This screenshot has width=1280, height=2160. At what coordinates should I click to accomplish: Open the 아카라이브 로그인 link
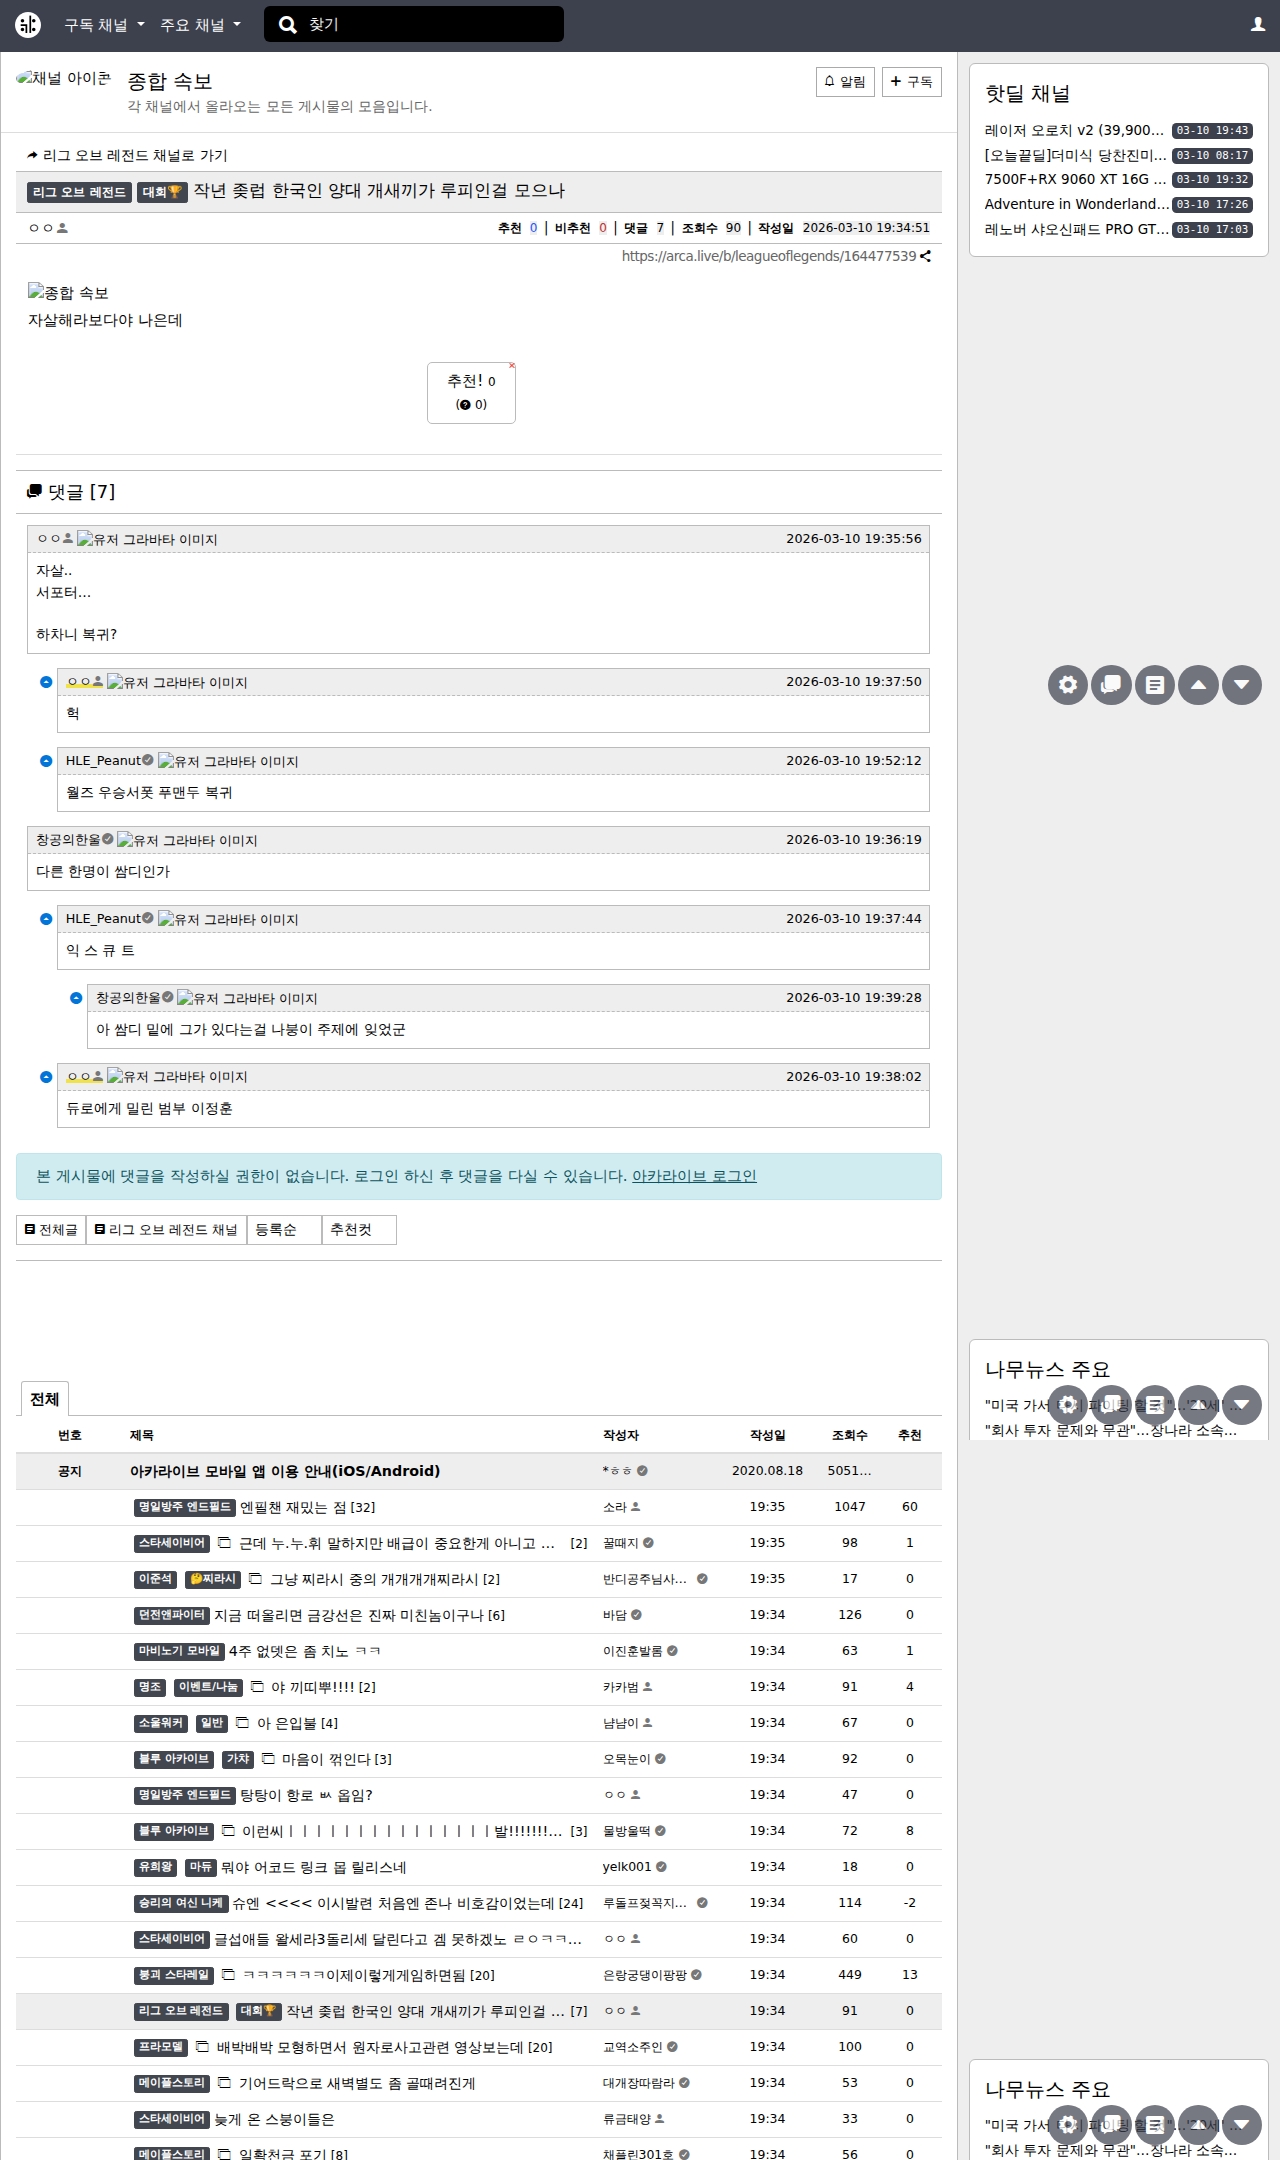pos(694,1176)
